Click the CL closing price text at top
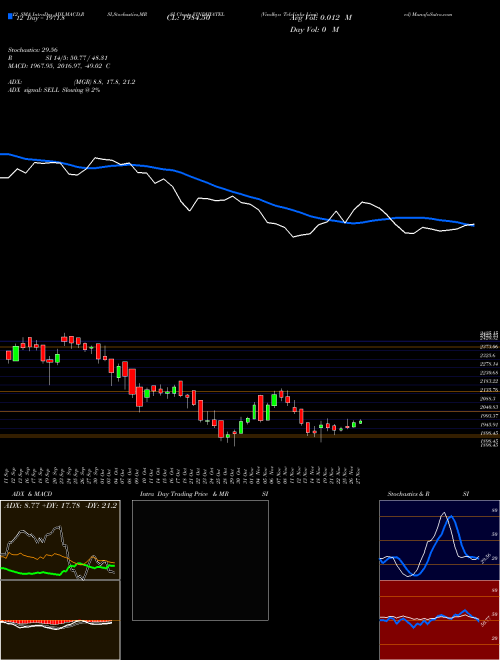 coord(188,18)
